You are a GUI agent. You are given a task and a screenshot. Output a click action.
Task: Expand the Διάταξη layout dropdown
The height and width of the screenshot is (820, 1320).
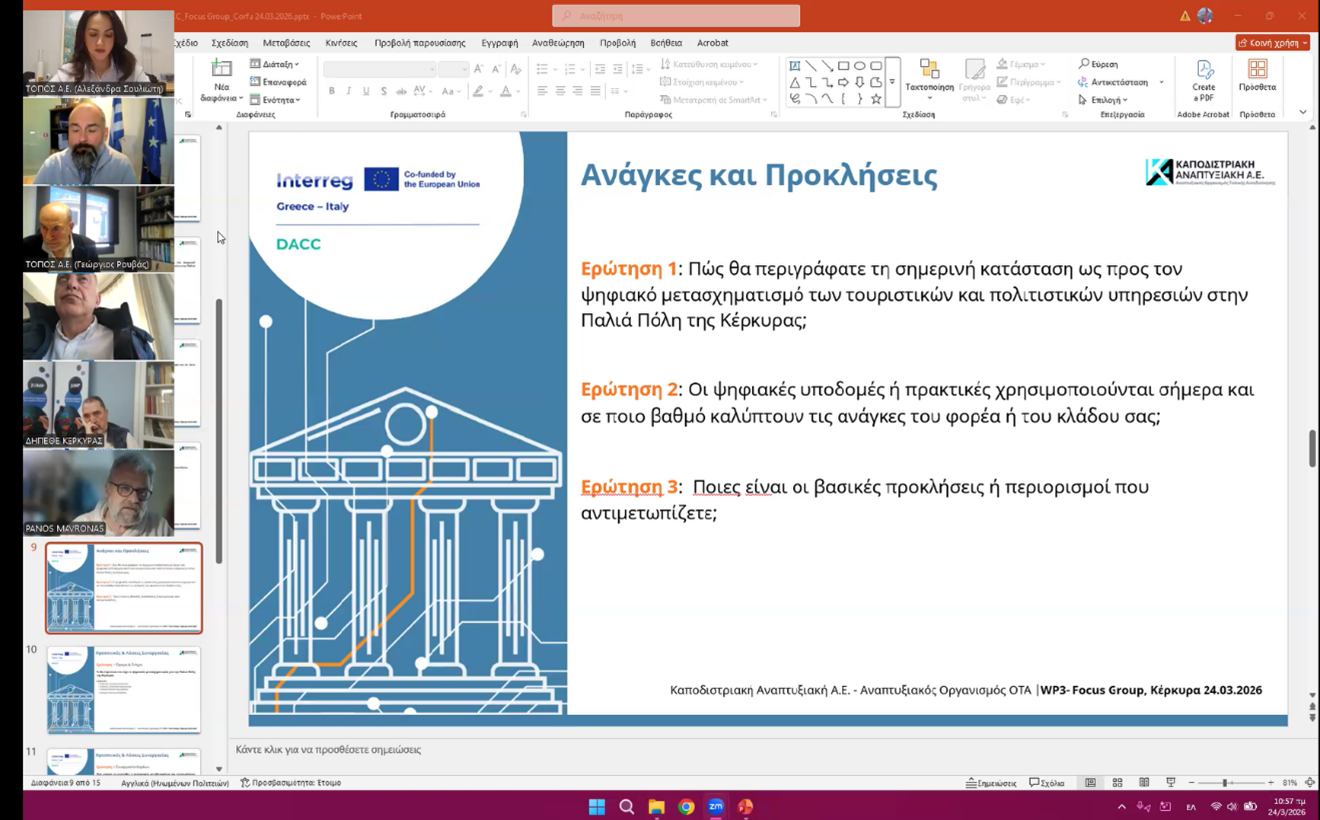pyautogui.click(x=275, y=64)
